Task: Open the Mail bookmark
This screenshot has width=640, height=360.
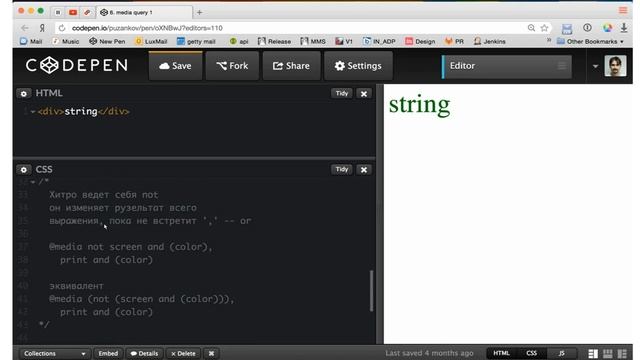Action: (31, 41)
